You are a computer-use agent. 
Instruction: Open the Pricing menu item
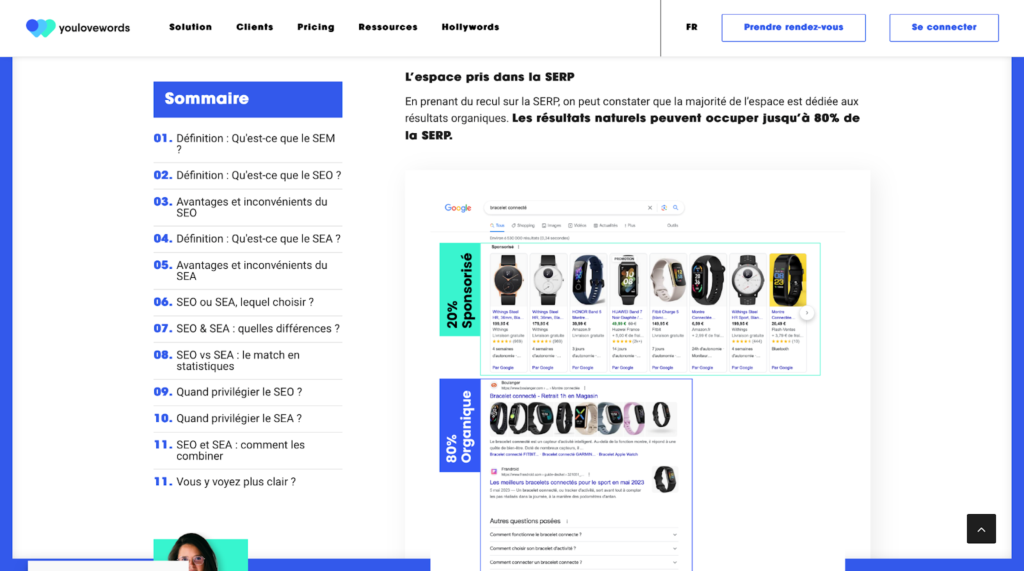(316, 27)
